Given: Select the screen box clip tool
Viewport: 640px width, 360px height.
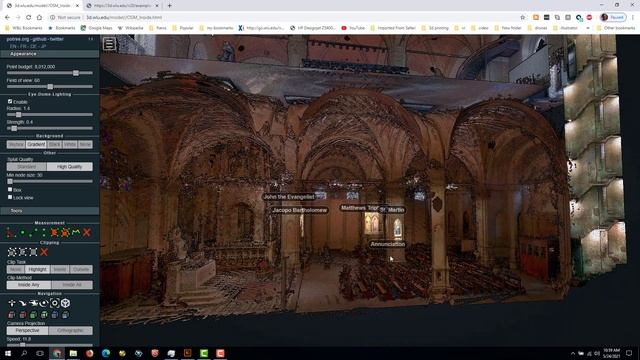Looking at the screenshot, I should click(33, 252).
